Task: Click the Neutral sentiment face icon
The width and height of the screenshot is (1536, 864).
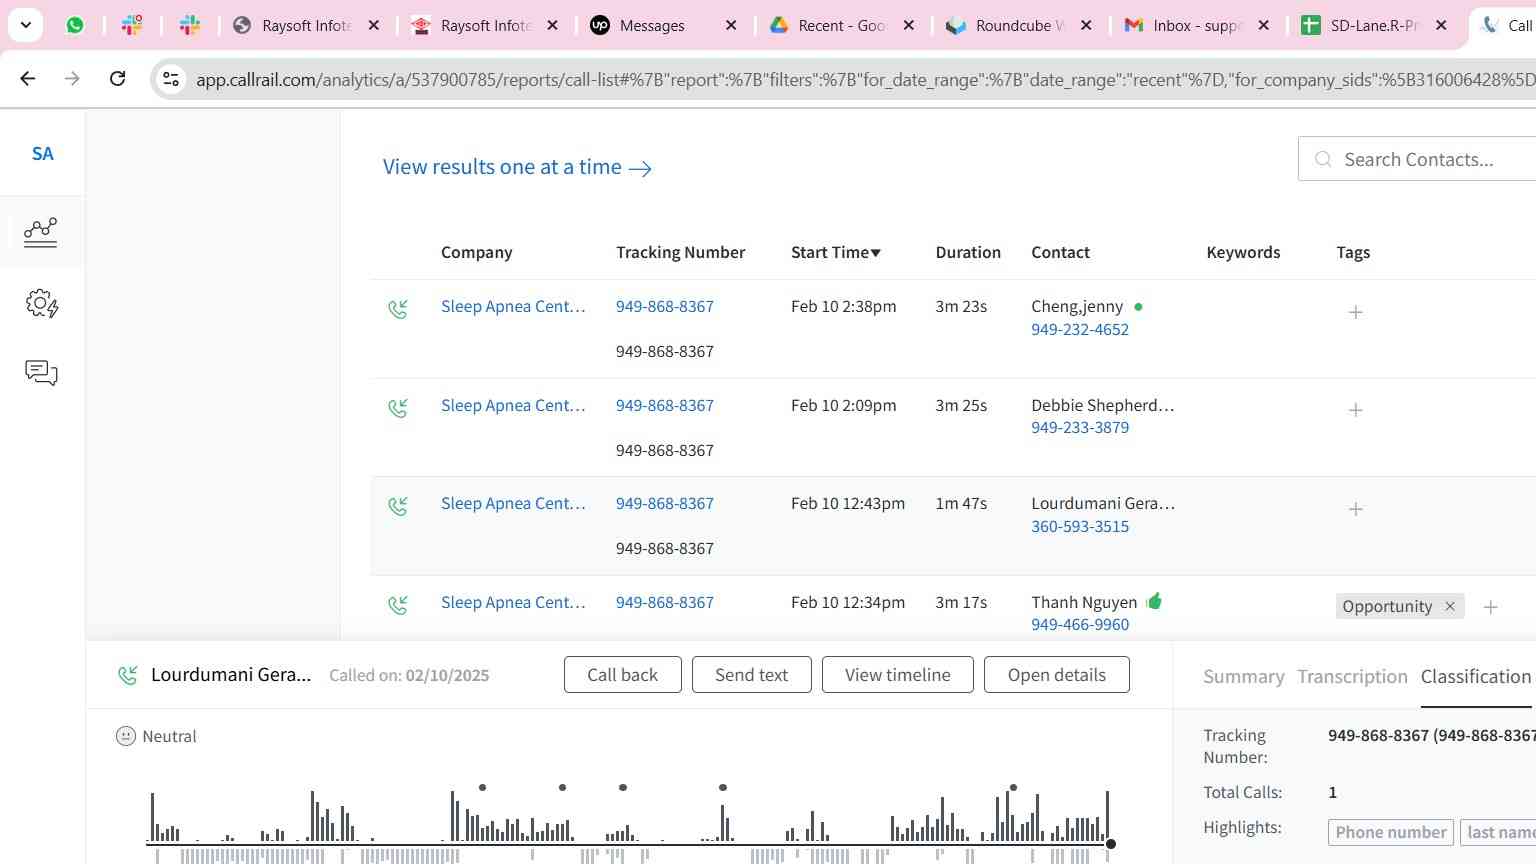Action: coord(126,736)
